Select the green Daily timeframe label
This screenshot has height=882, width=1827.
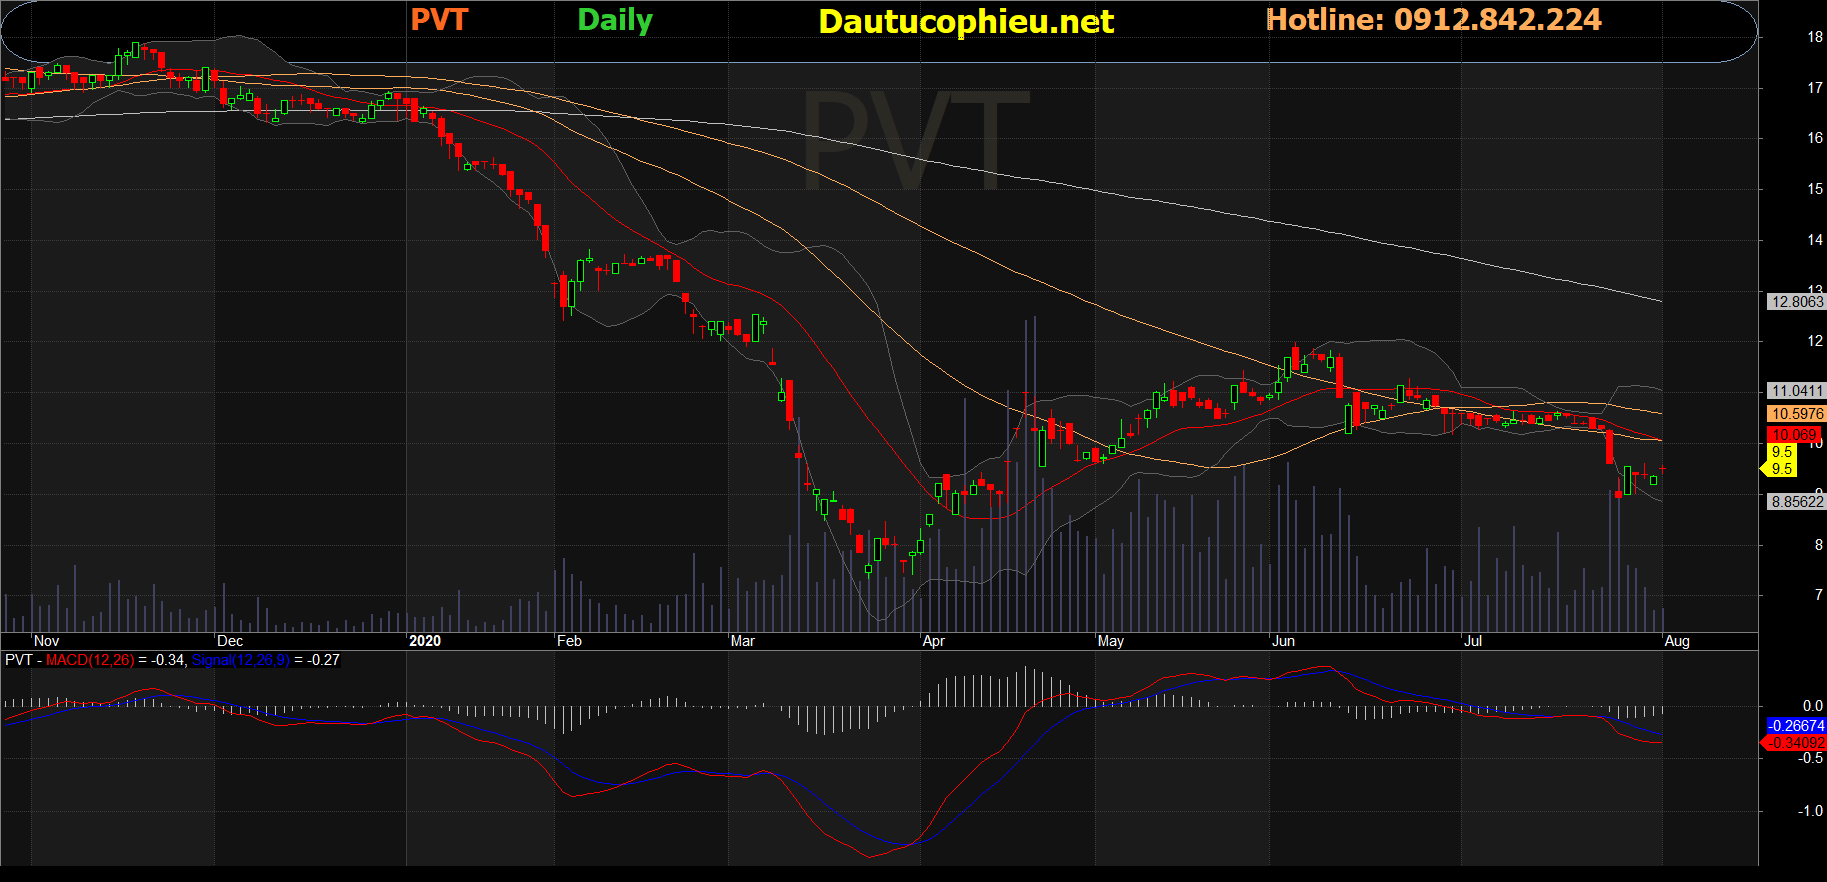click(x=615, y=20)
